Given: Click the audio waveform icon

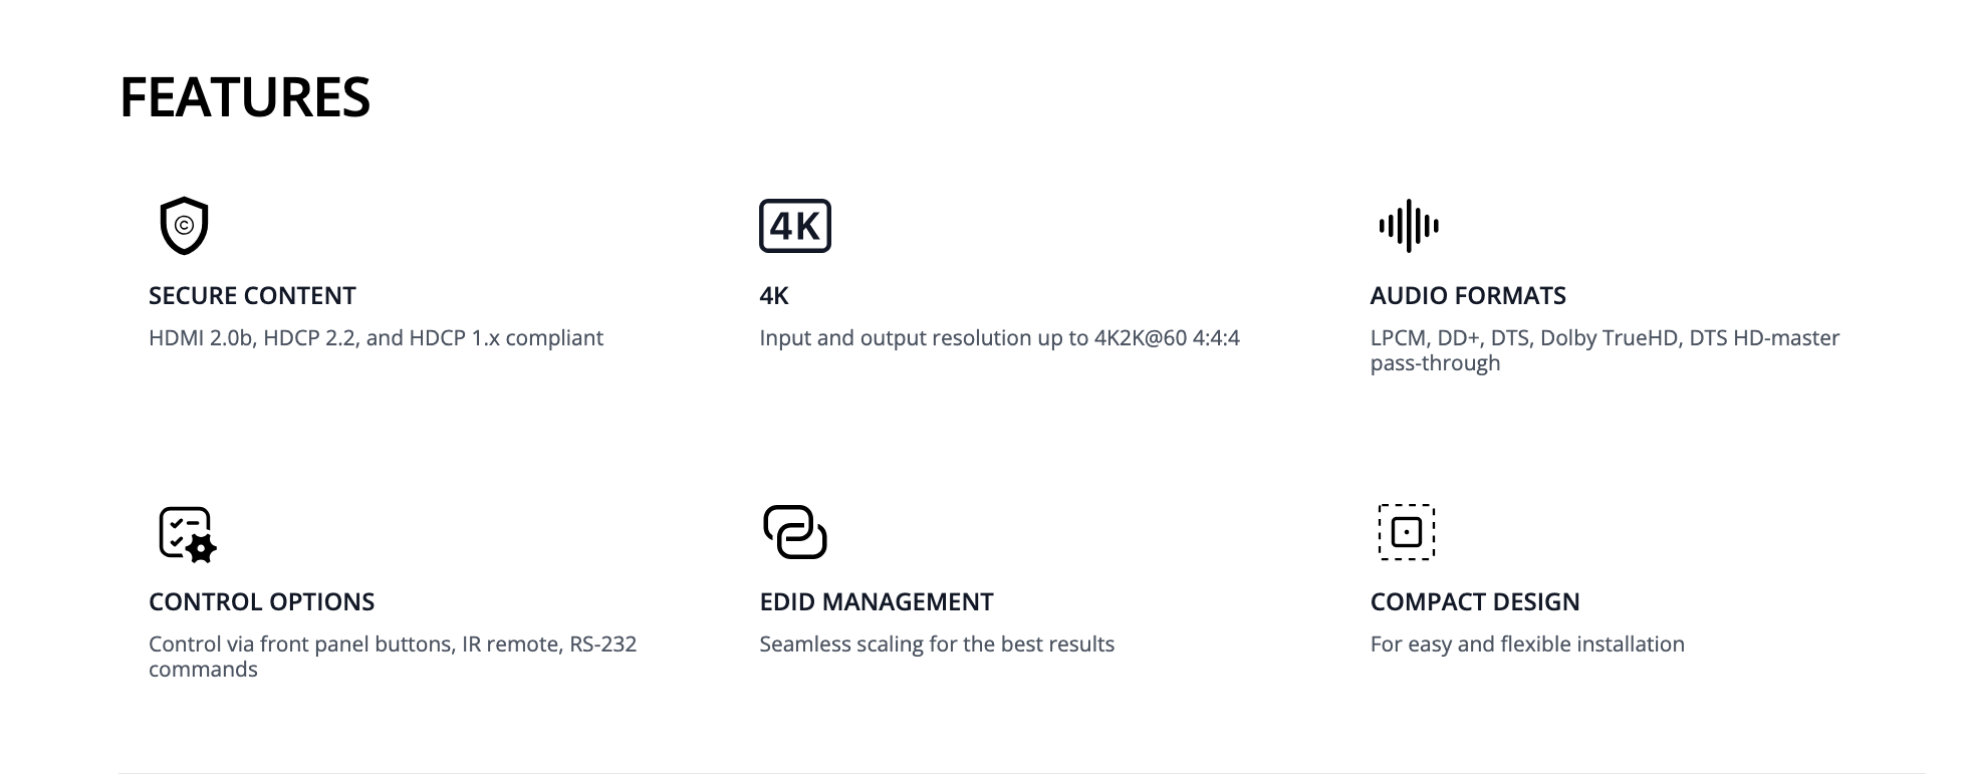Looking at the screenshot, I should 1408,226.
